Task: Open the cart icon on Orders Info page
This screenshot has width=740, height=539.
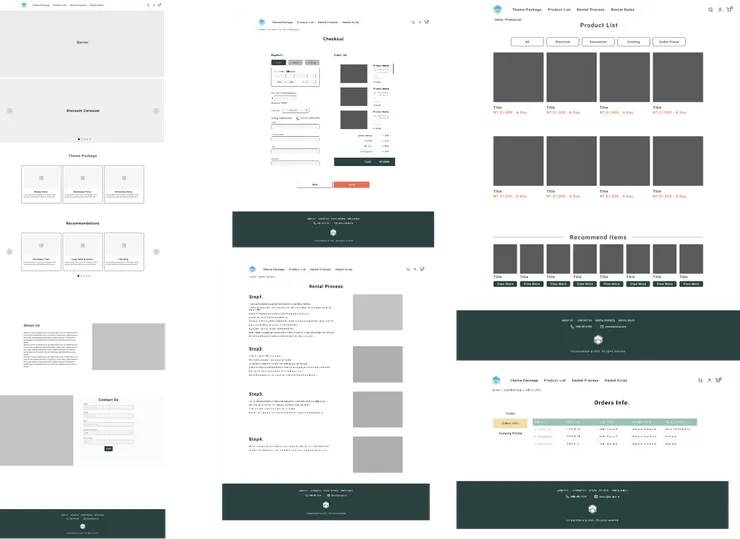Action: 718,380
